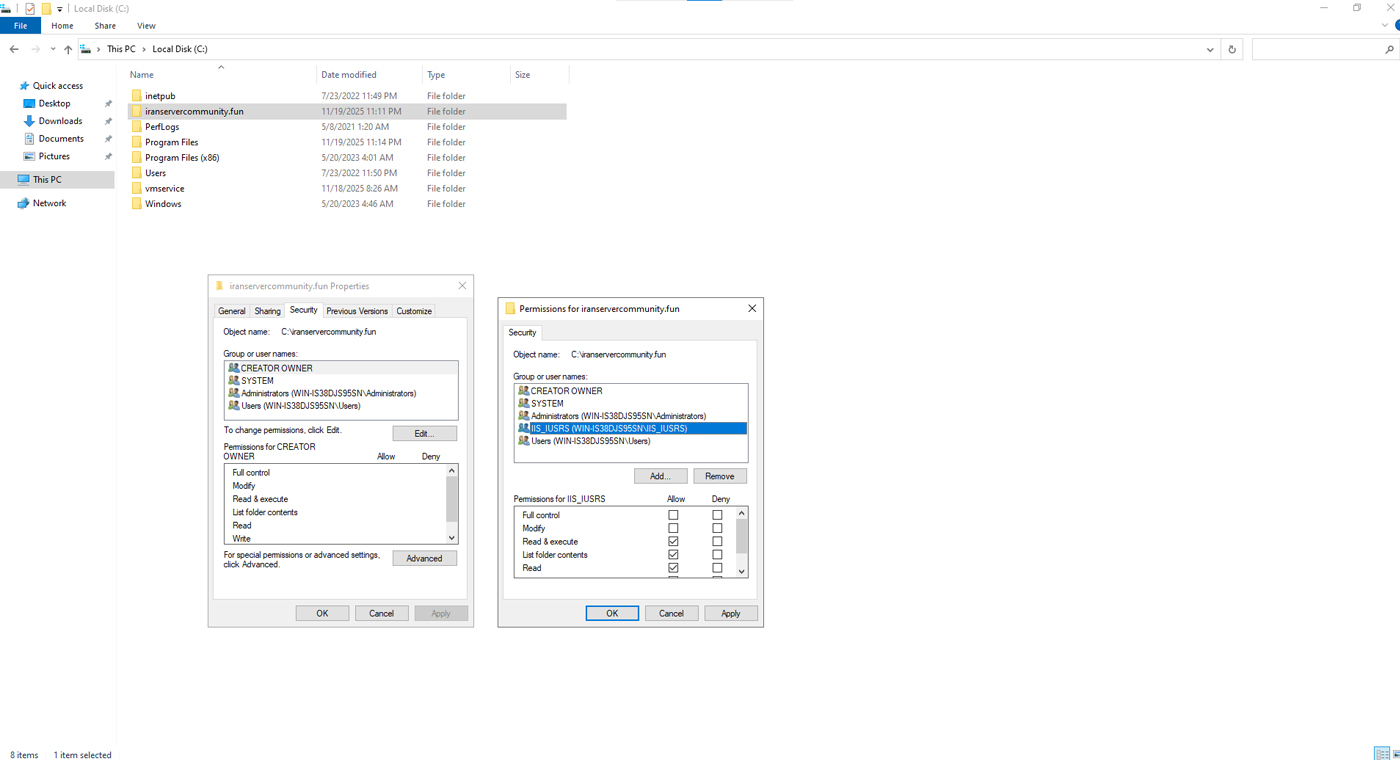Open the Downloads quick access icon
The width and height of the screenshot is (1400, 760).
coord(29,121)
